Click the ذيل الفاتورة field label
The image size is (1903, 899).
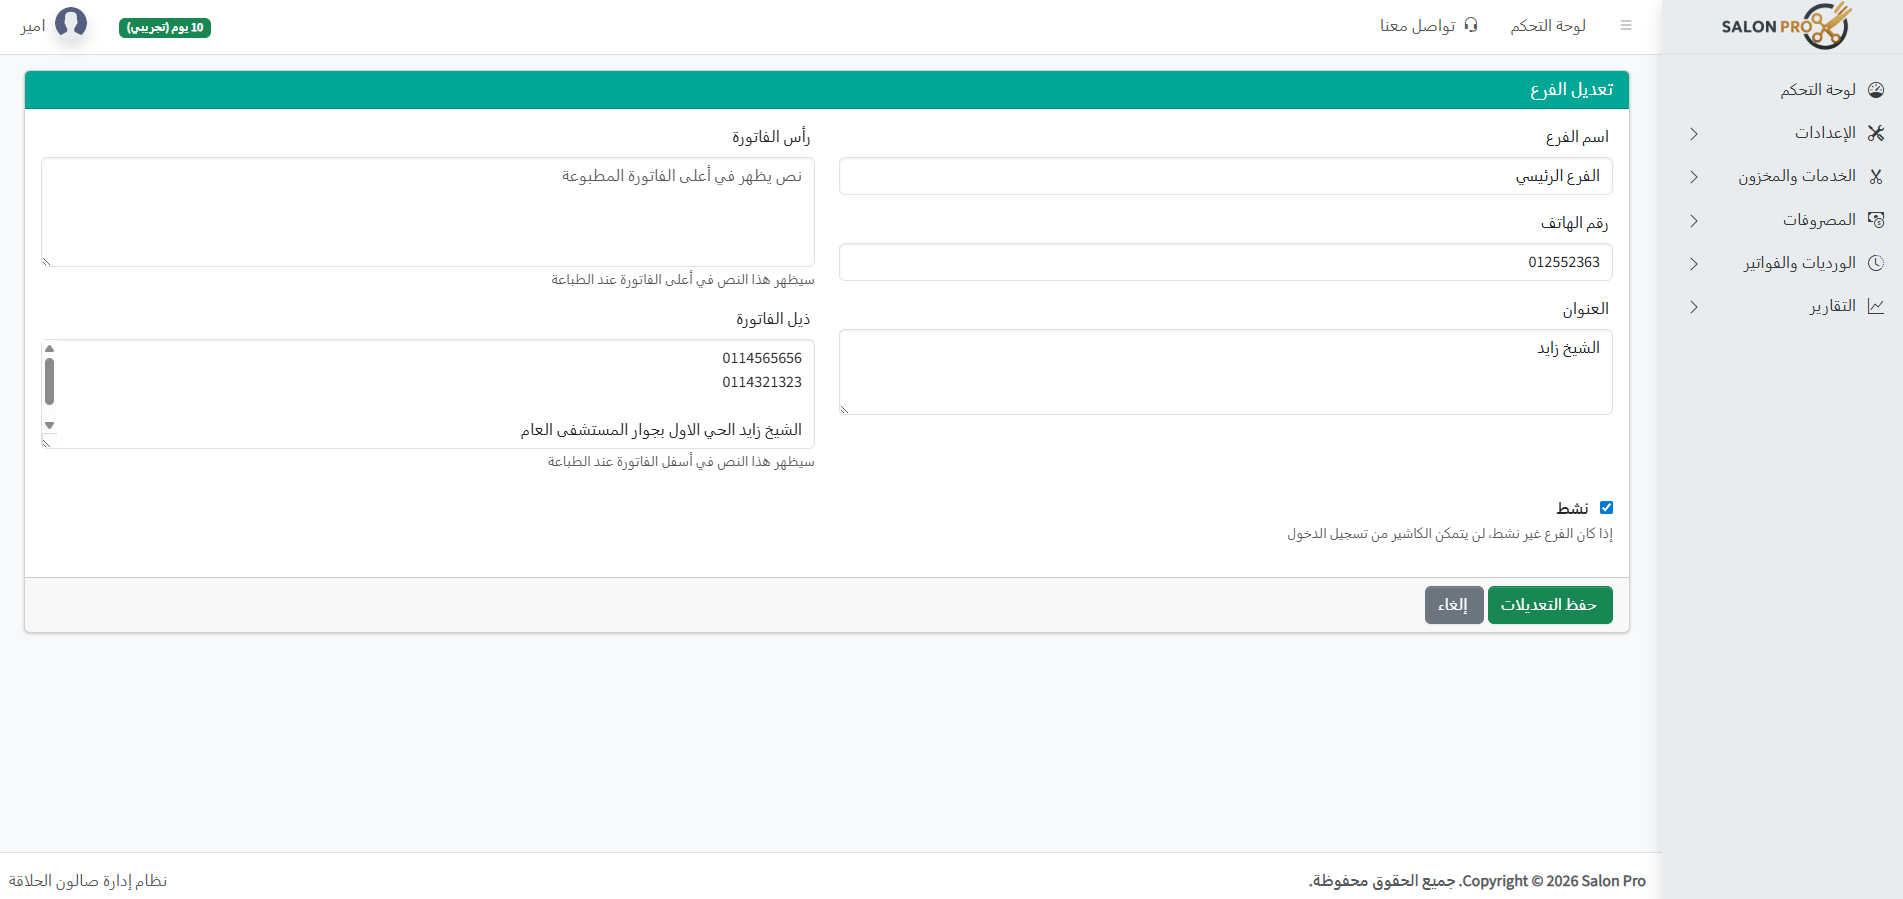coord(773,319)
